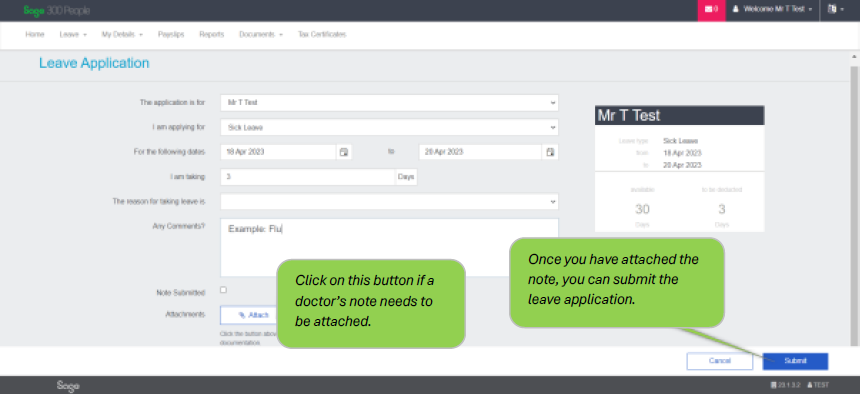Click the Sage 300 People logo
This screenshot has width=862, height=394.
tap(57, 10)
